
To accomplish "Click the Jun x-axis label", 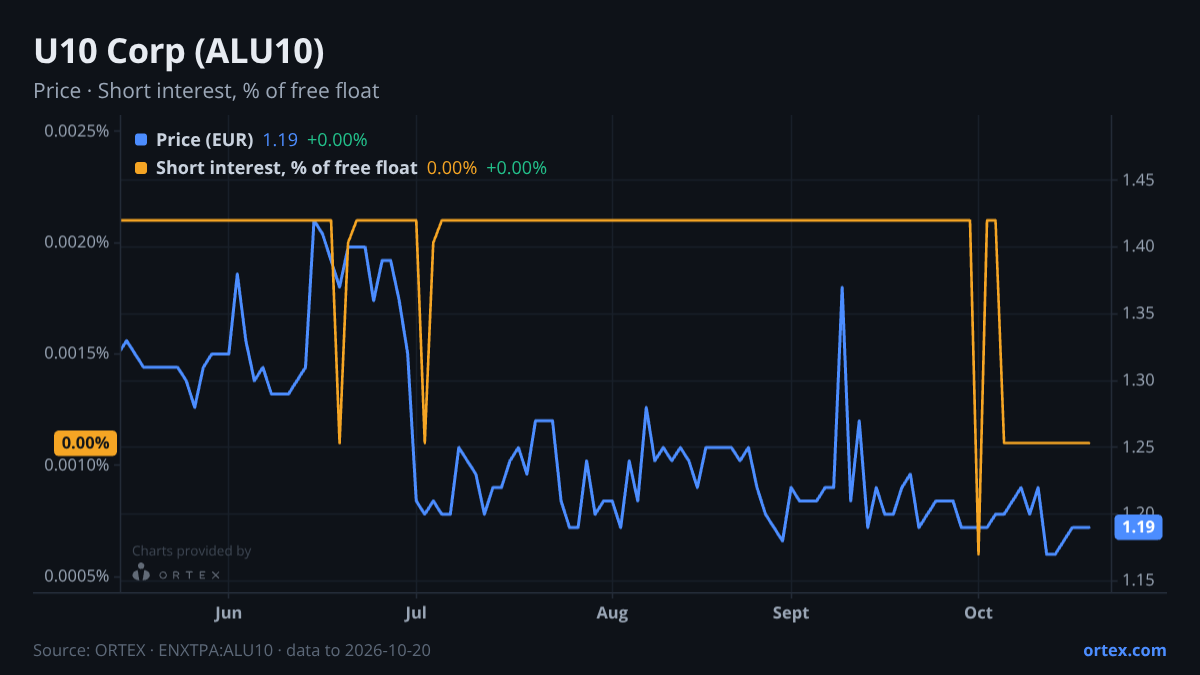I will pyautogui.click(x=229, y=613).
